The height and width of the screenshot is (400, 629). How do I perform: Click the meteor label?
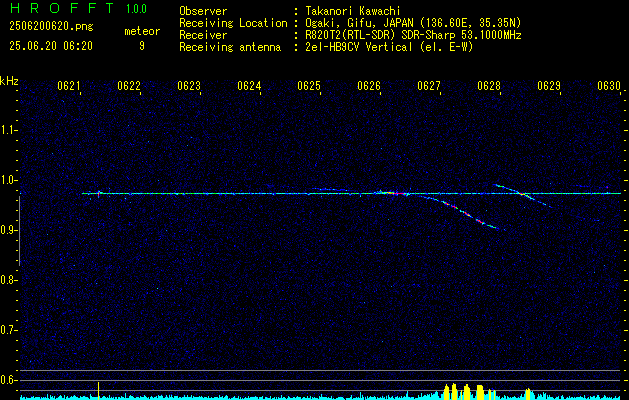click(x=142, y=31)
